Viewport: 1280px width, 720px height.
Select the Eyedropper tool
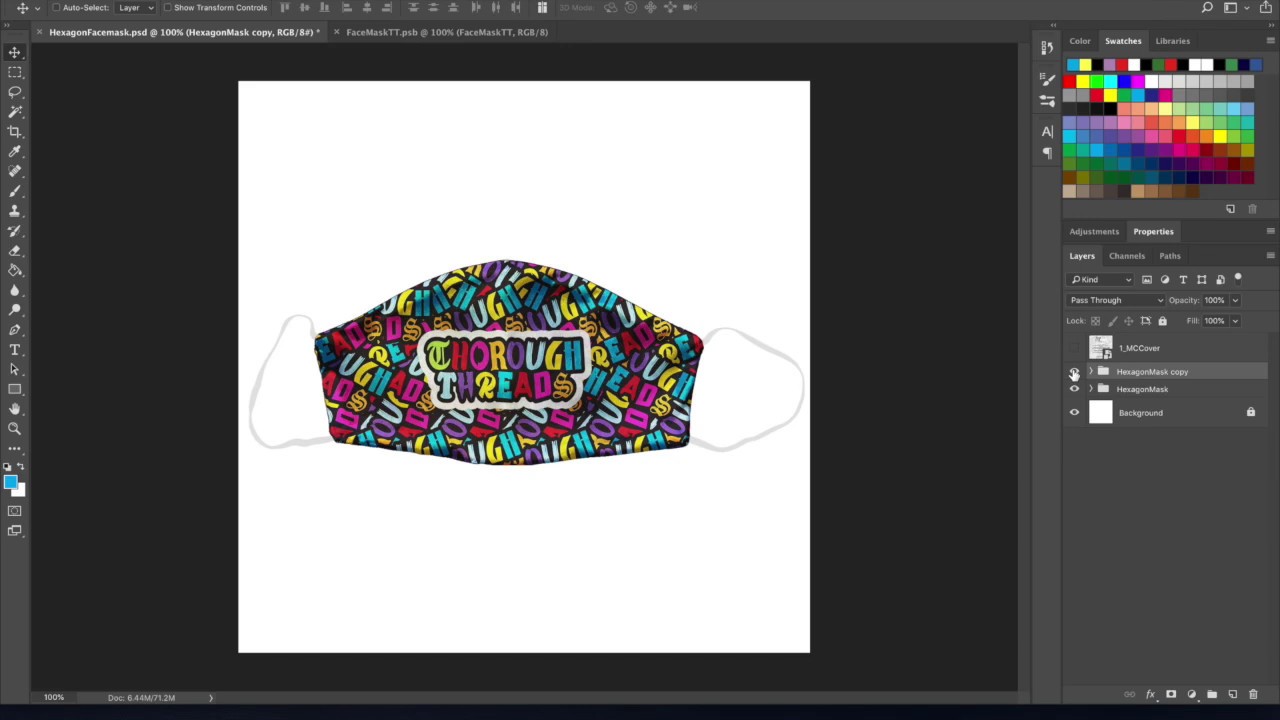click(15, 152)
